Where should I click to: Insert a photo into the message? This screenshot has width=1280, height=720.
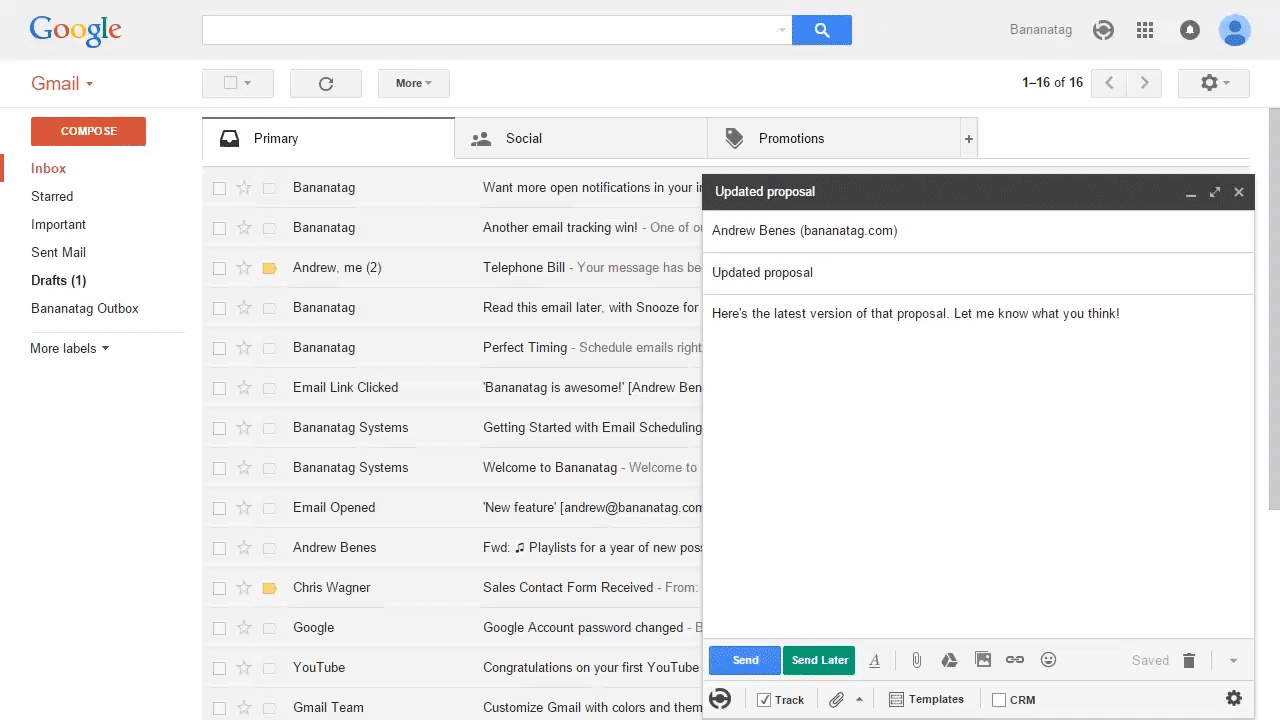tap(983, 660)
